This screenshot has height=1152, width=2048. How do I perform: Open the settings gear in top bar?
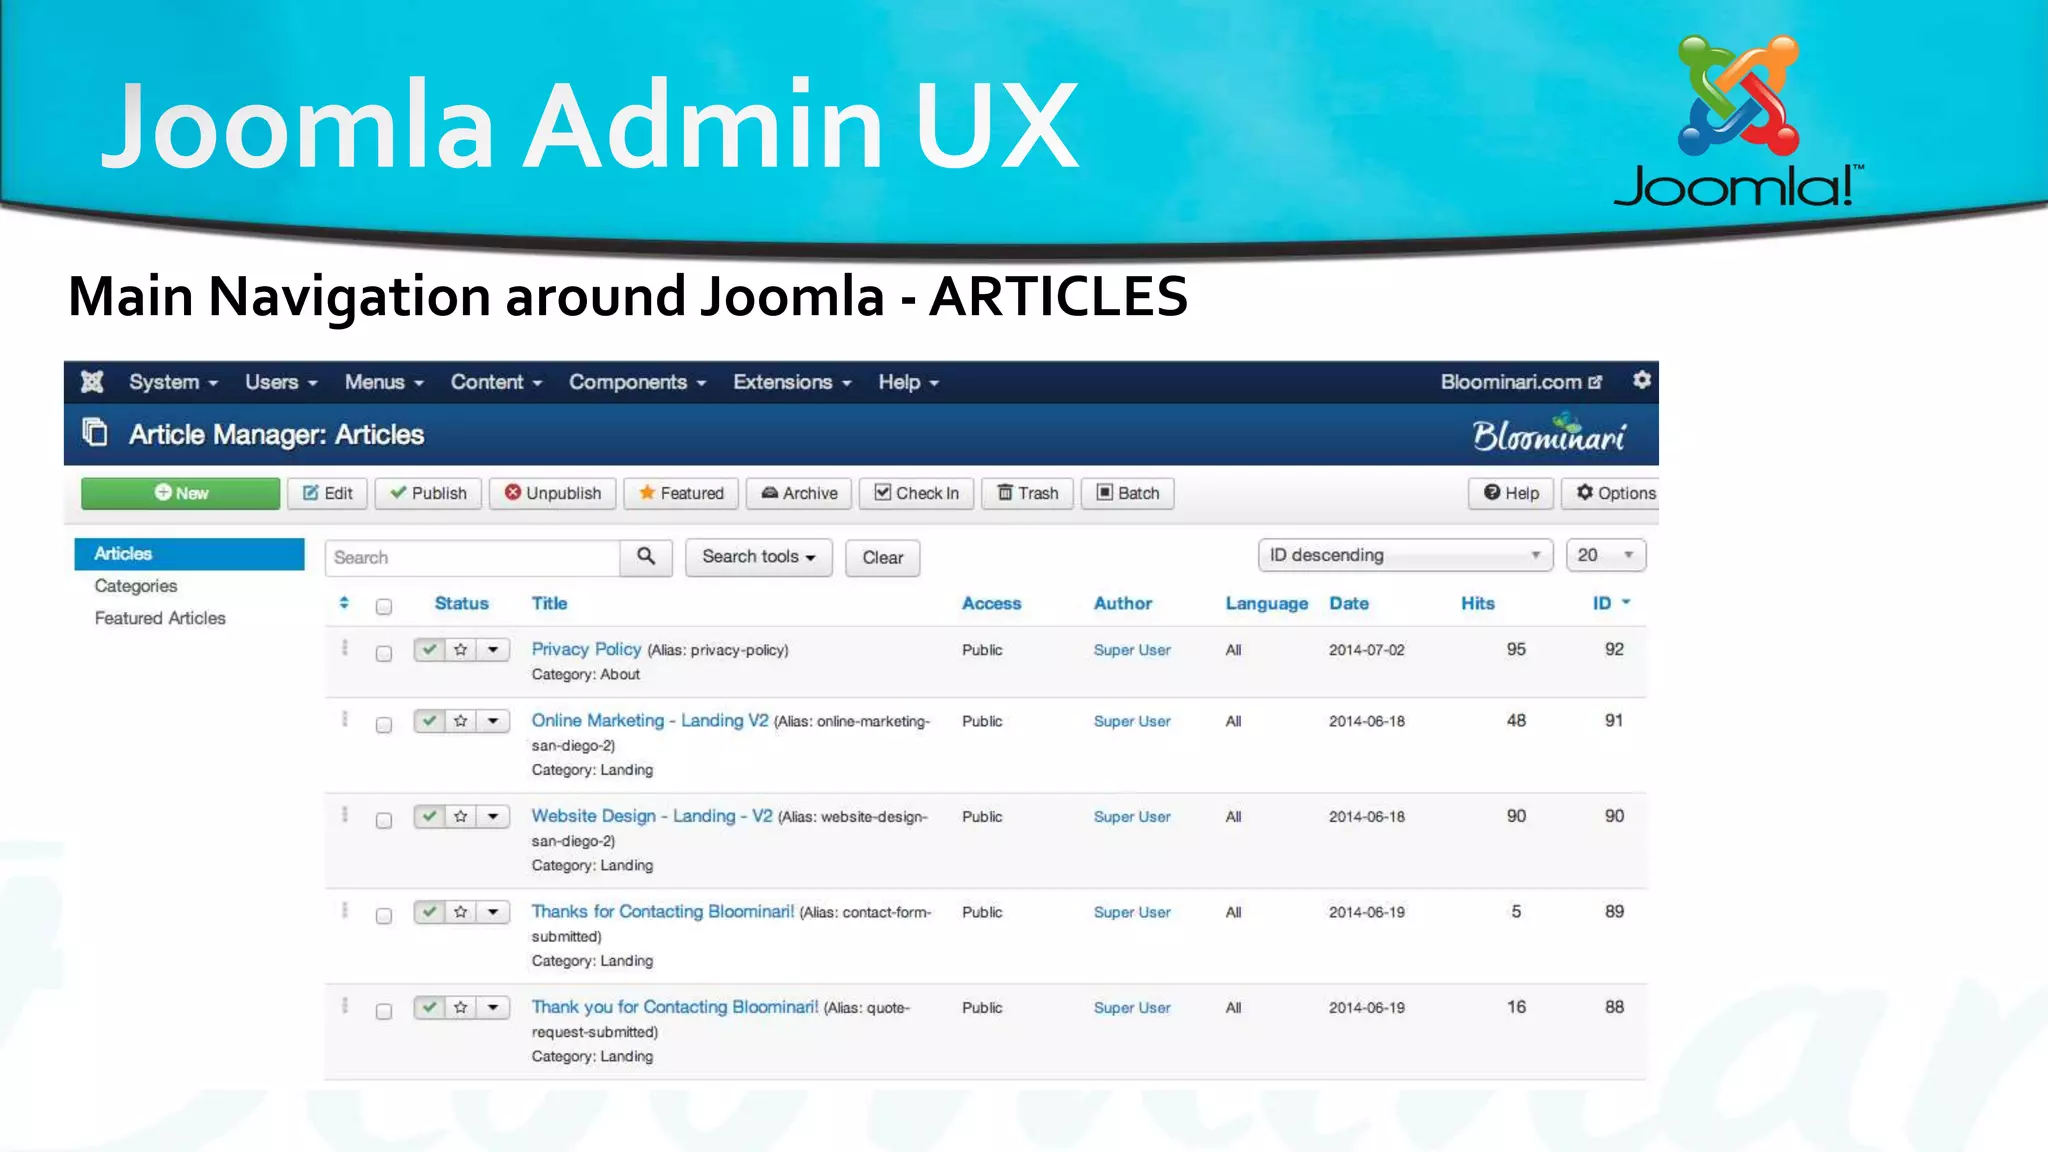[x=1641, y=381]
